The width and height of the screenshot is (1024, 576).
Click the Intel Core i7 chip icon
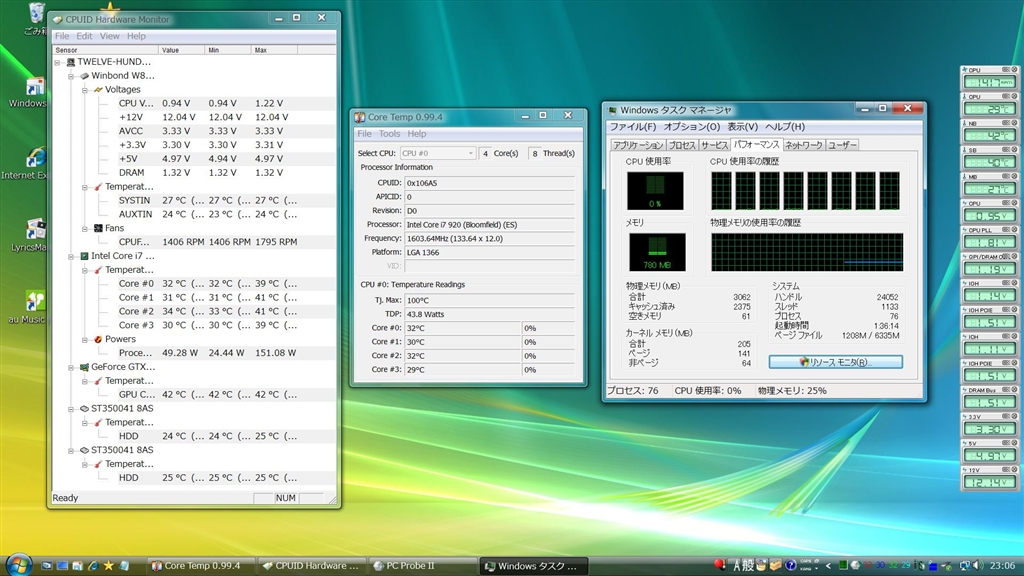85,256
